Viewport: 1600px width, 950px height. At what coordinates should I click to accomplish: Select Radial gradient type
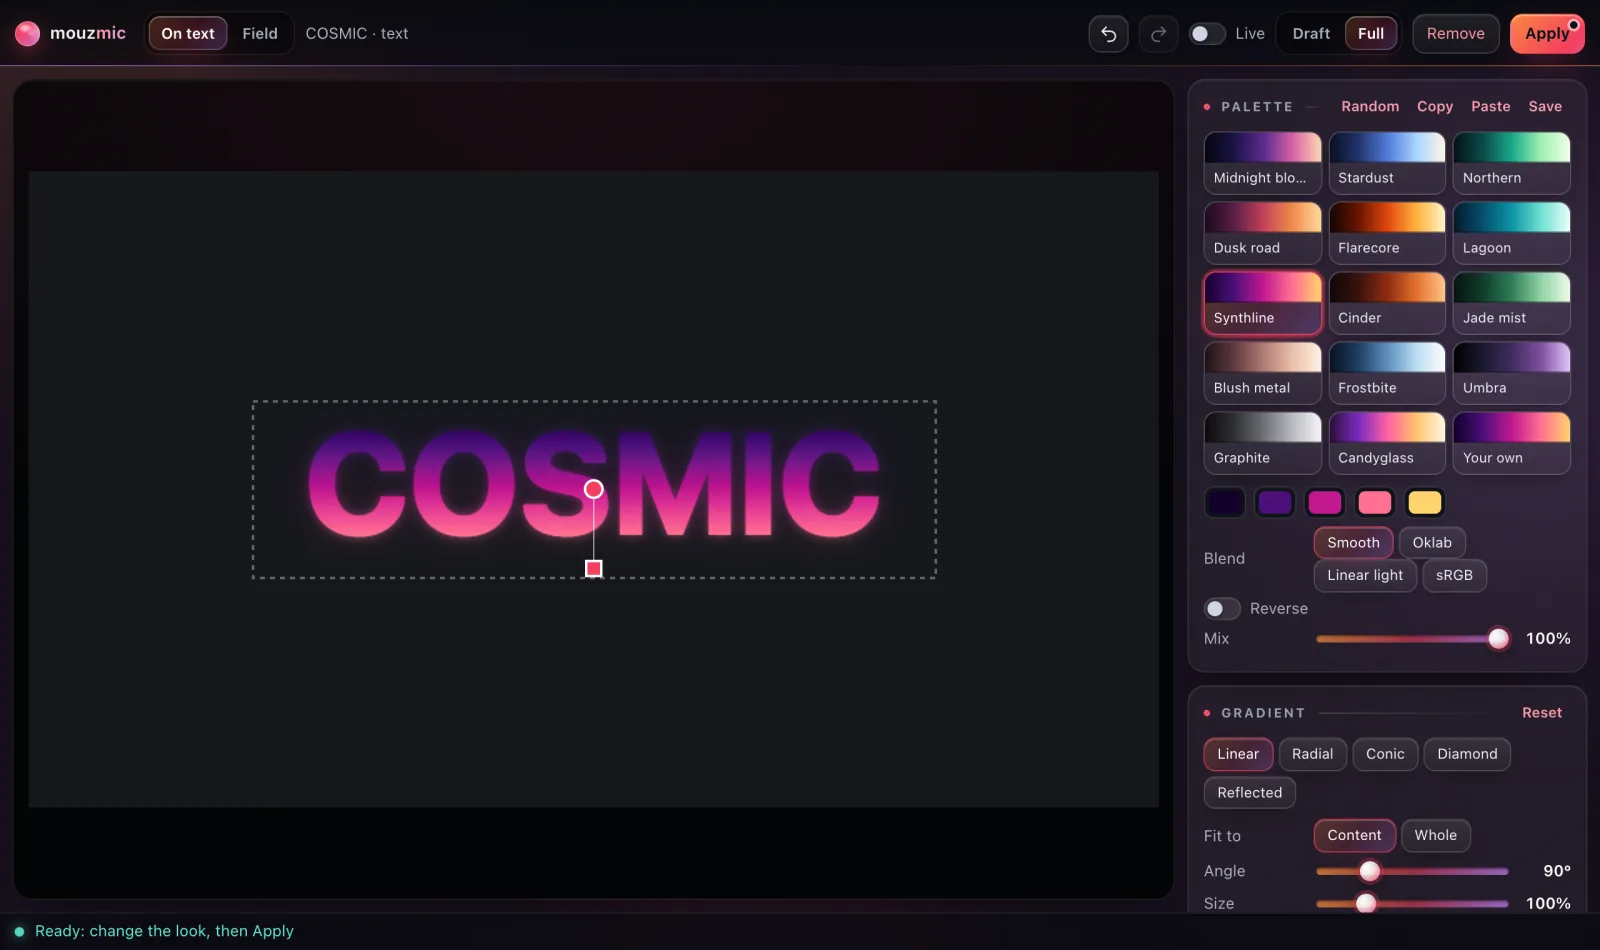1312,754
